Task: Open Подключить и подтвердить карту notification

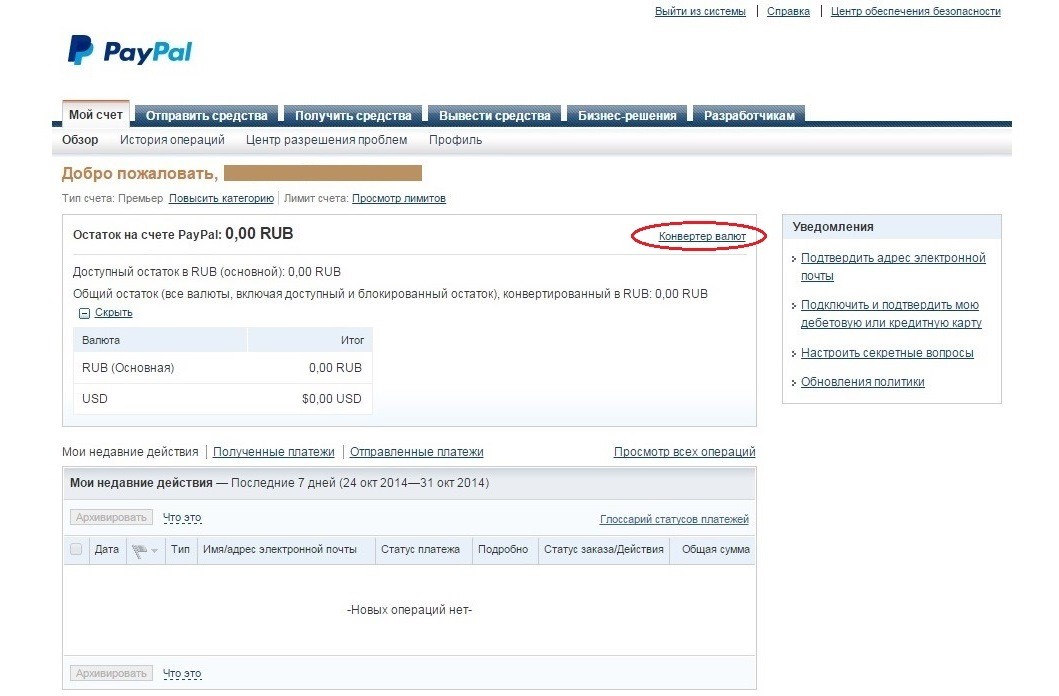Action: pos(891,314)
